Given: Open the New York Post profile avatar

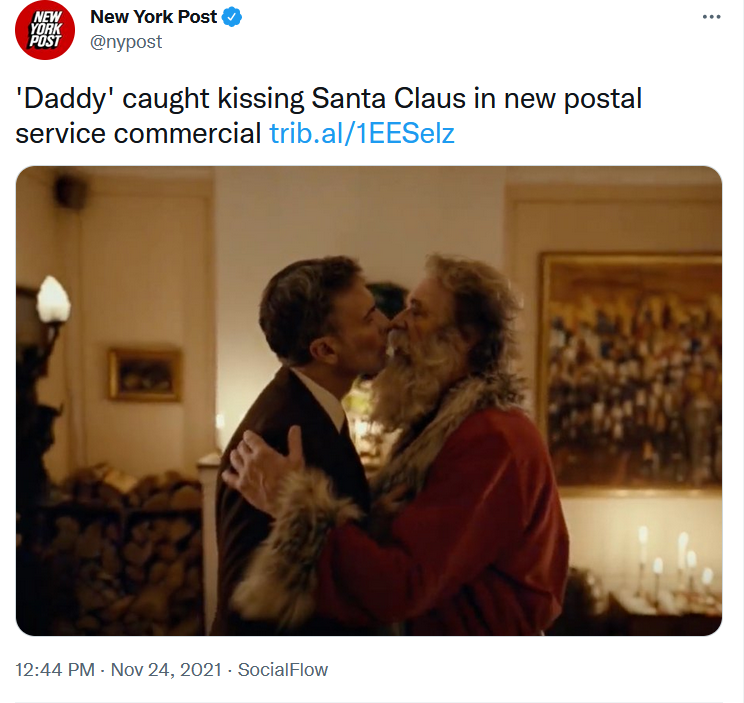Looking at the screenshot, I should tap(45, 30).
